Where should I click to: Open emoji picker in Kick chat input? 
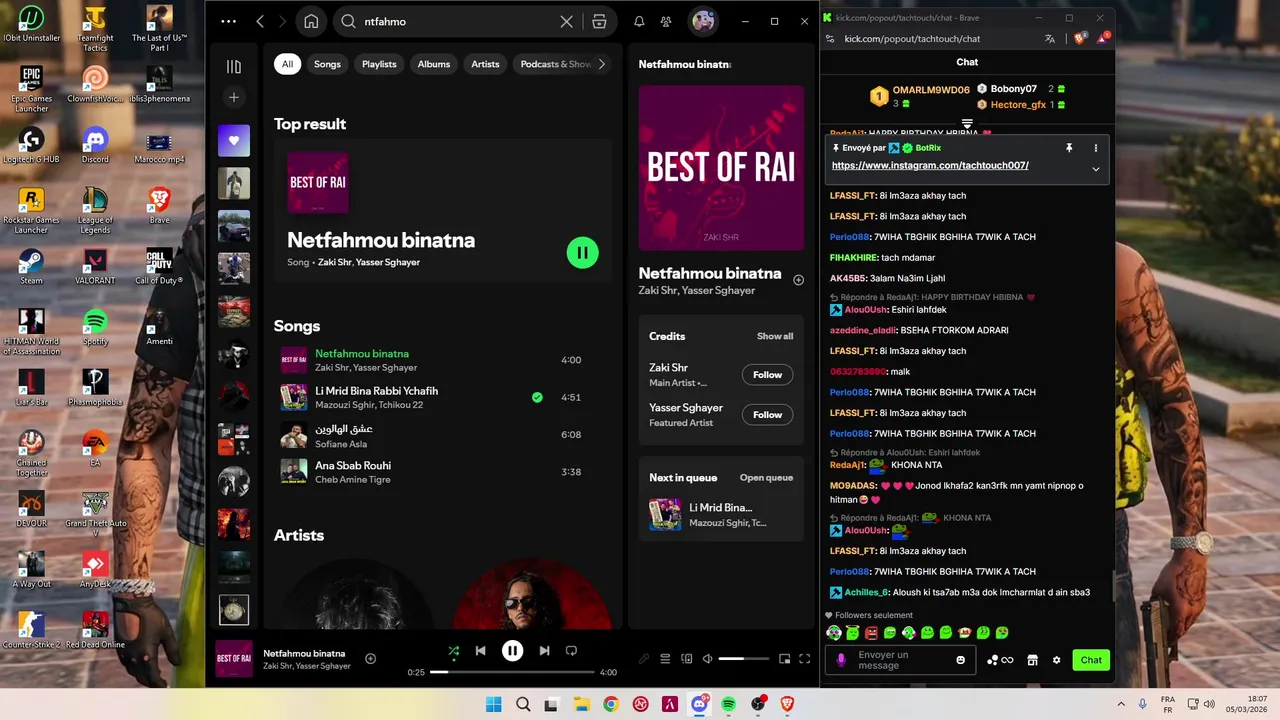coord(961,660)
